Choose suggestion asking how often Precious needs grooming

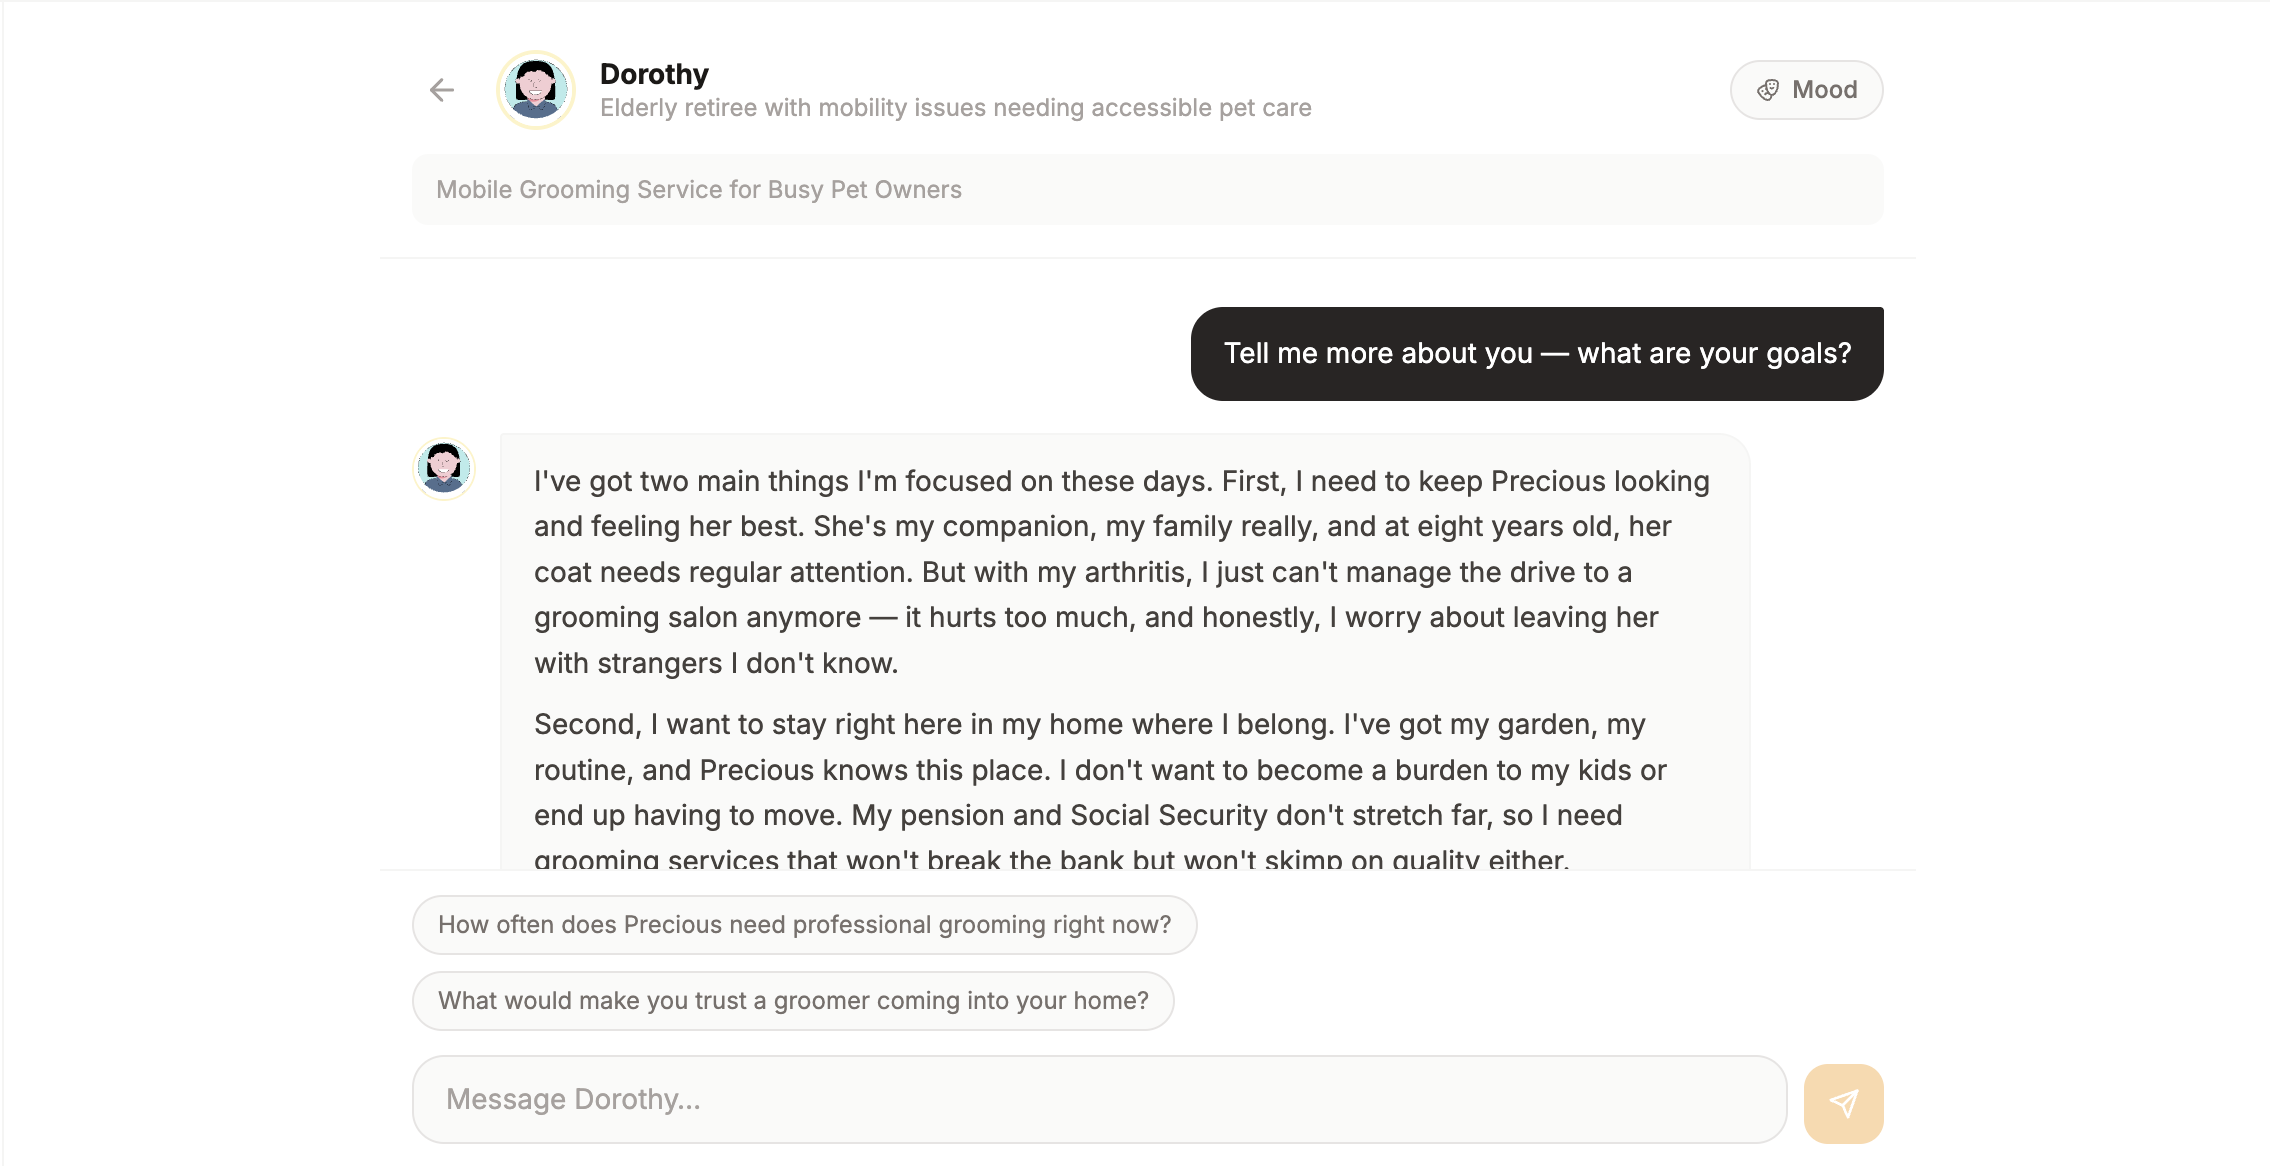pyautogui.click(x=804, y=925)
